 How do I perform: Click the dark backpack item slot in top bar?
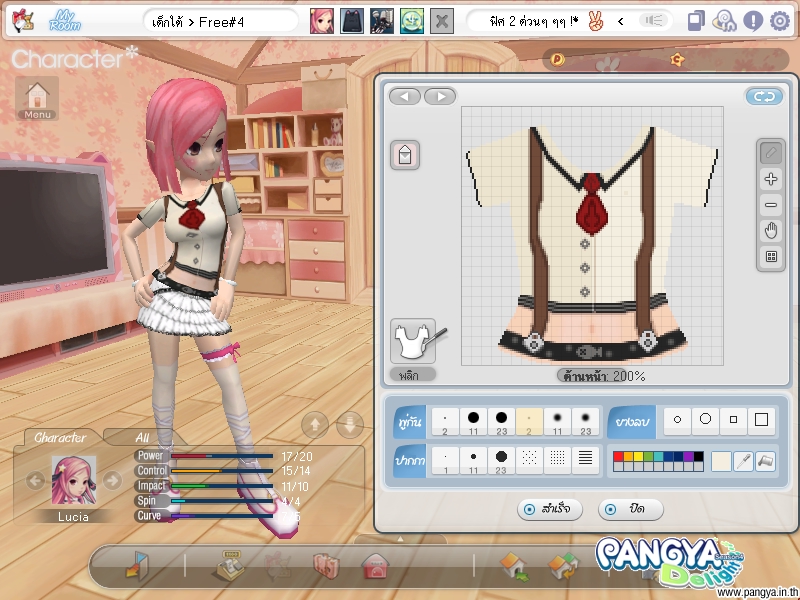point(352,21)
